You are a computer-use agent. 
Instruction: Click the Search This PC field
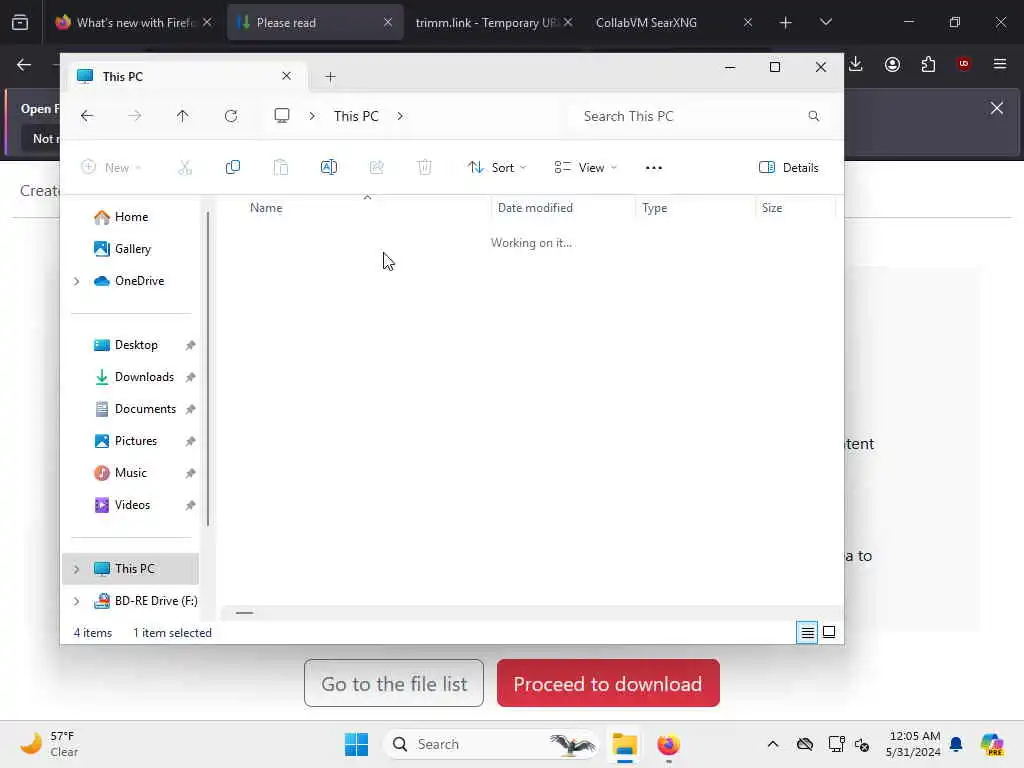tap(700, 116)
